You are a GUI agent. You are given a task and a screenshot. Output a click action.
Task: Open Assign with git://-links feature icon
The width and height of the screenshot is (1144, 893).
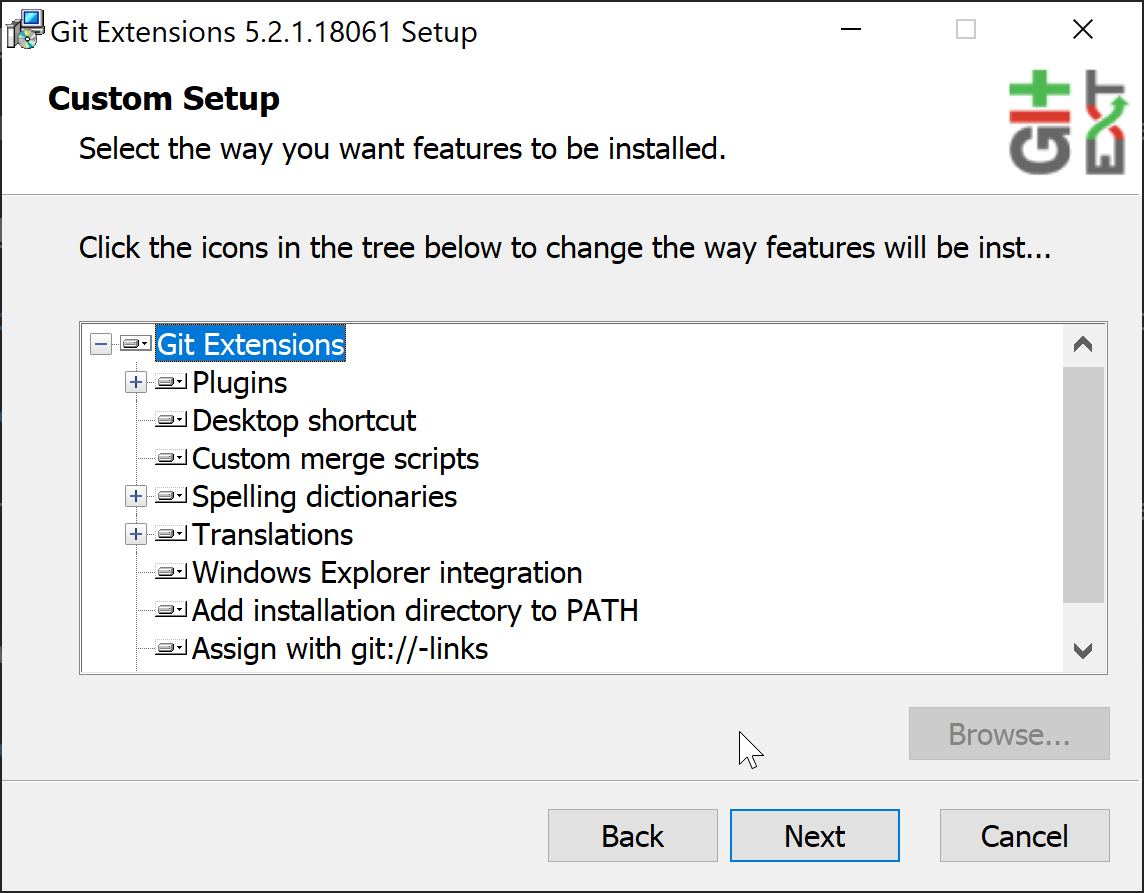[x=171, y=649]
